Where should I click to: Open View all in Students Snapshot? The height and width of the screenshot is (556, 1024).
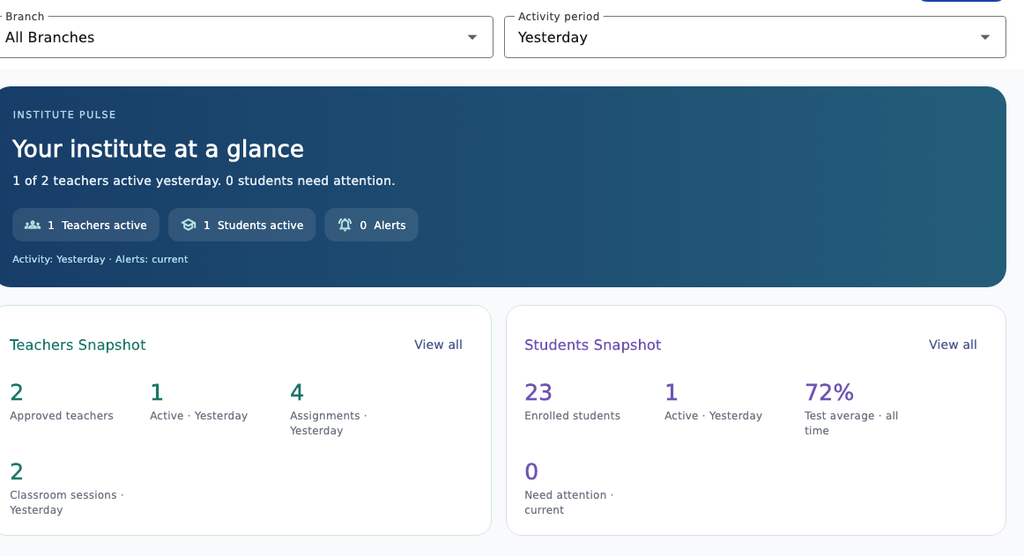coord(953,344)
